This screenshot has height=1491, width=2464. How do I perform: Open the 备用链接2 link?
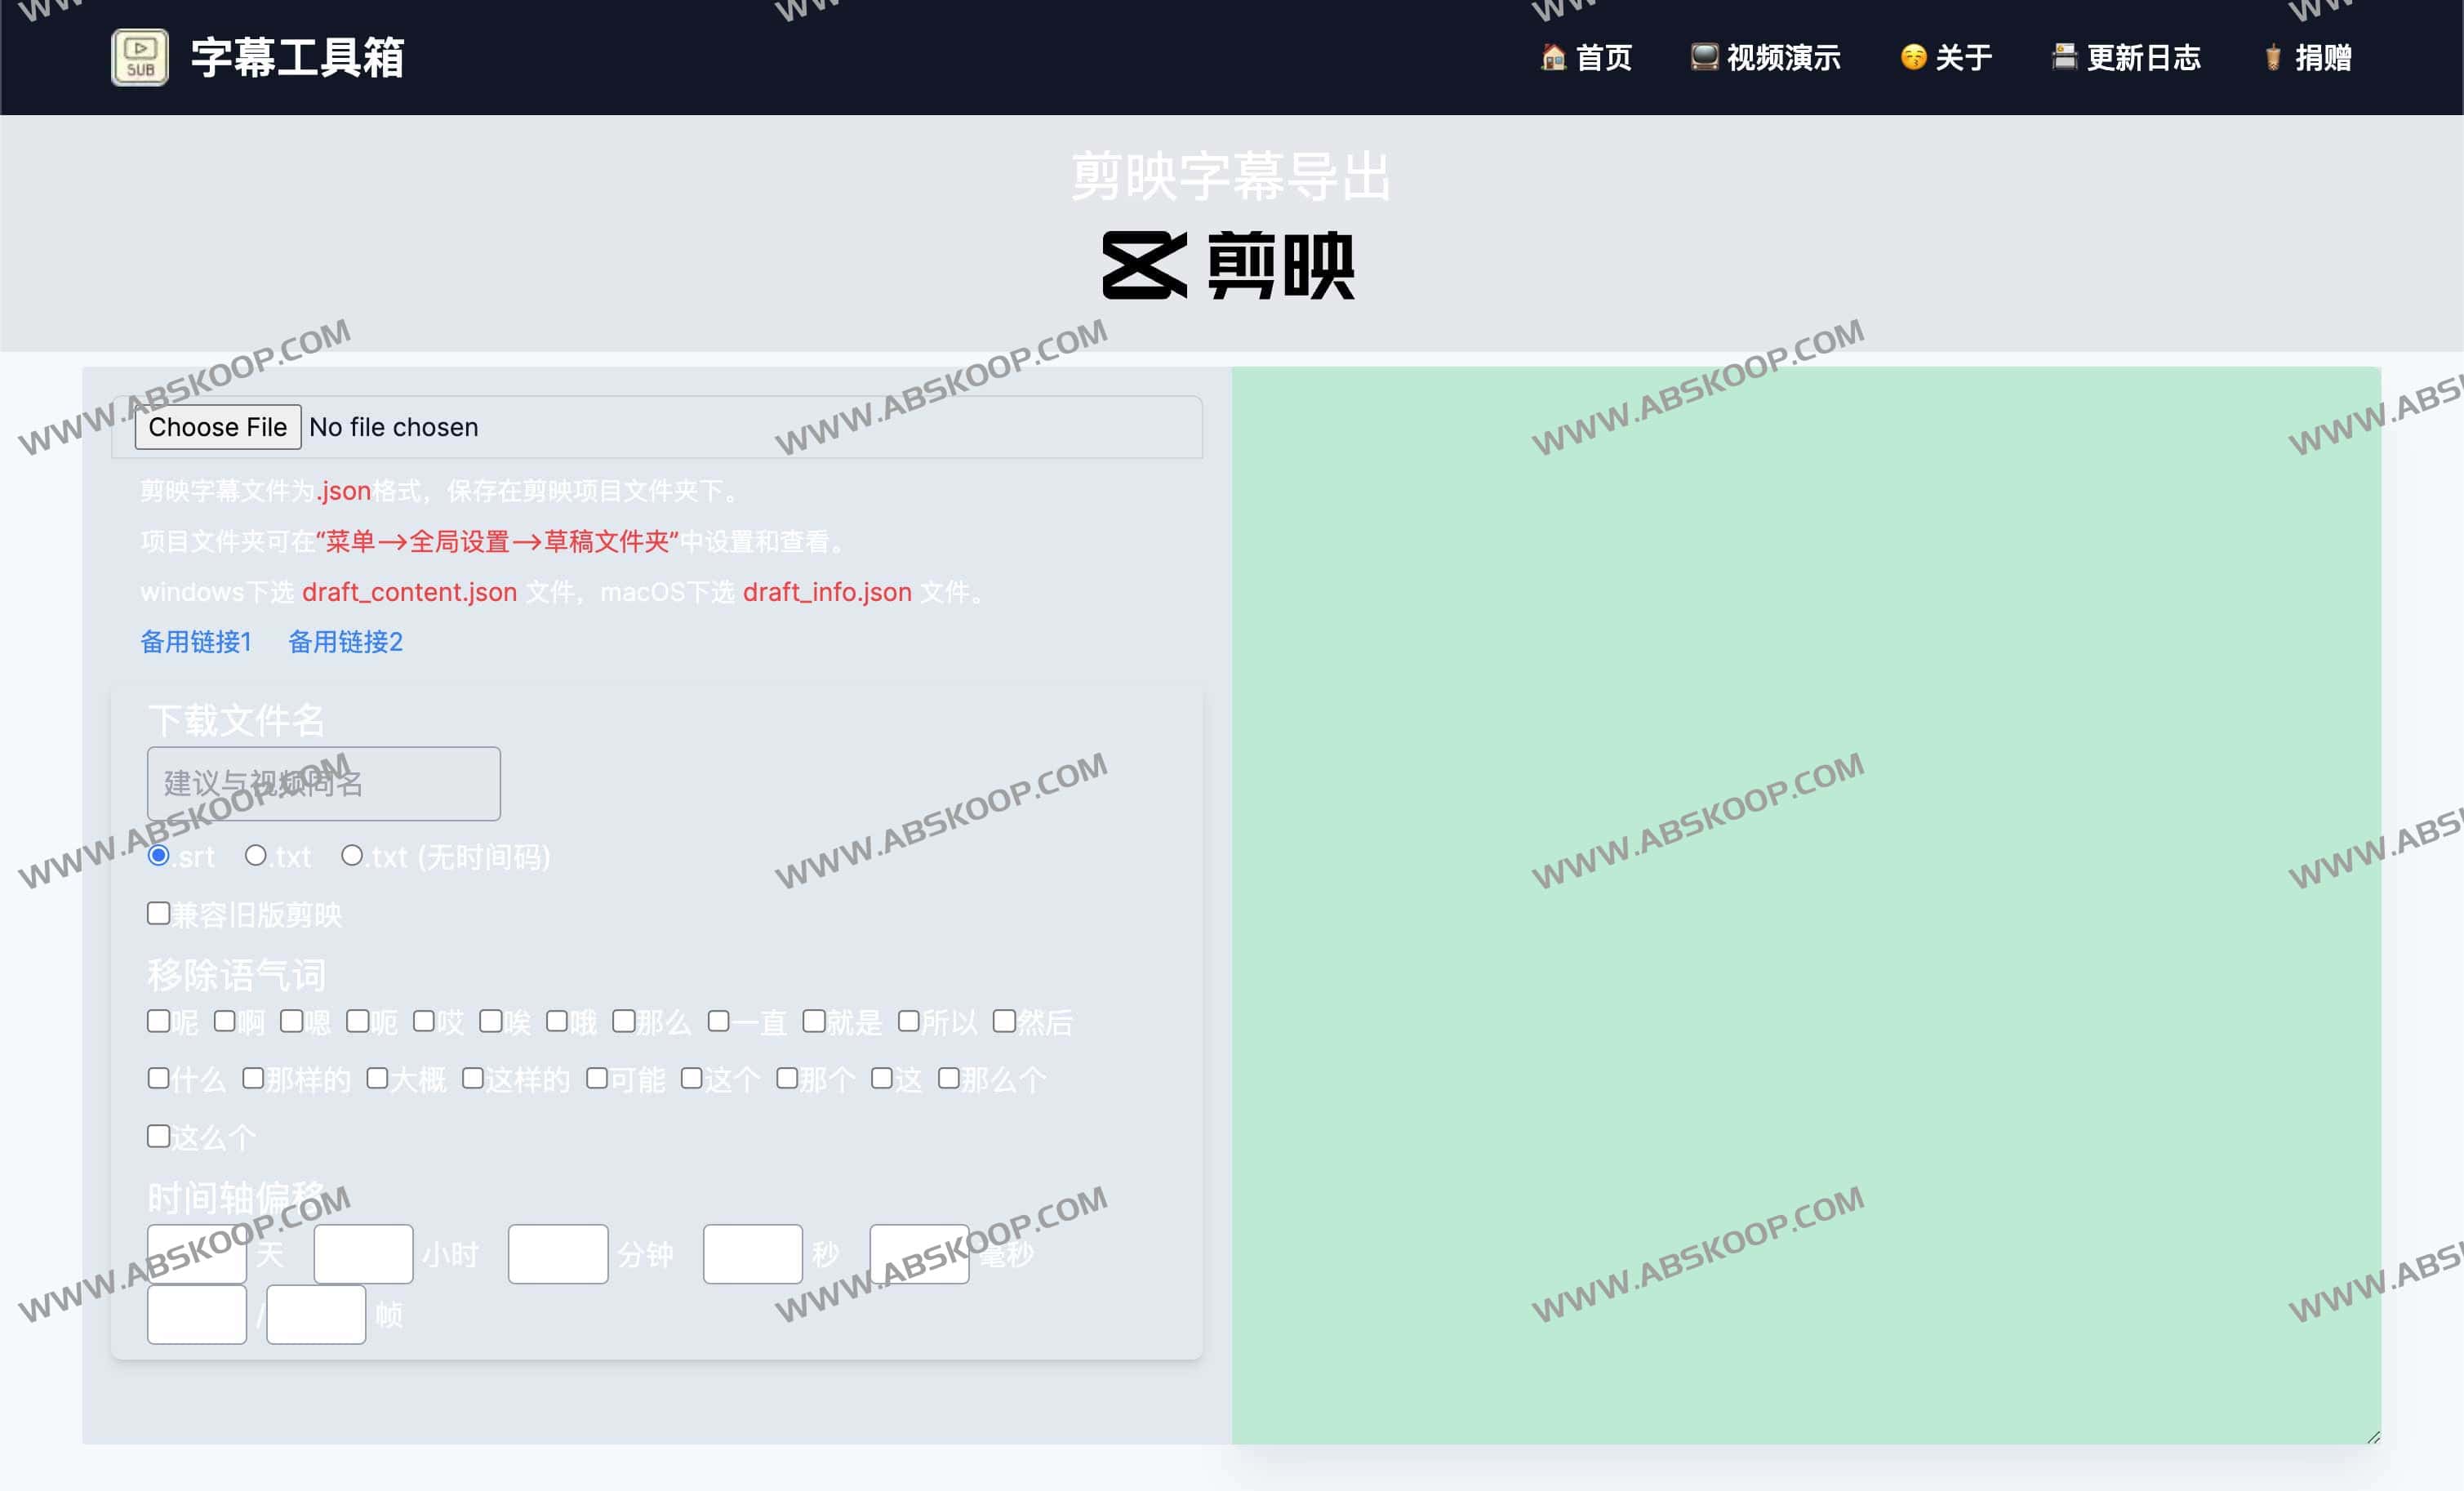(345, 641)
